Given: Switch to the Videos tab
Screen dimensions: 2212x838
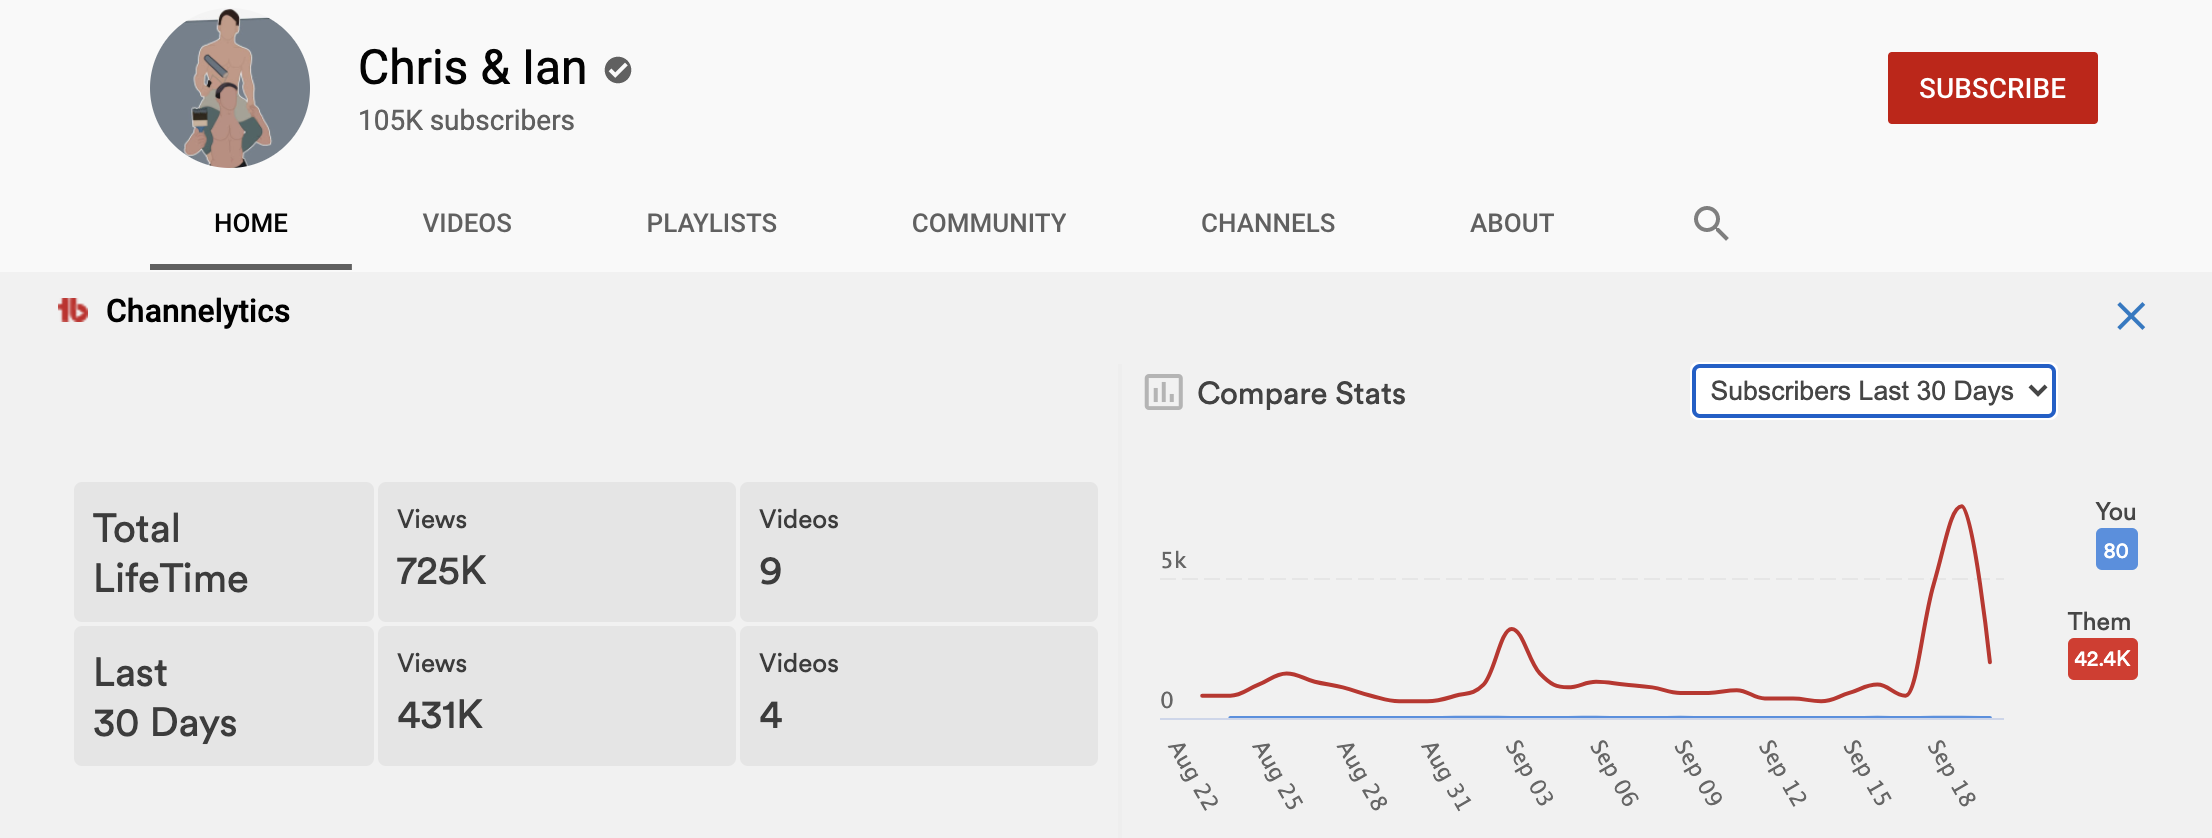Looking at the screenshot, I should tap(467, 223).
